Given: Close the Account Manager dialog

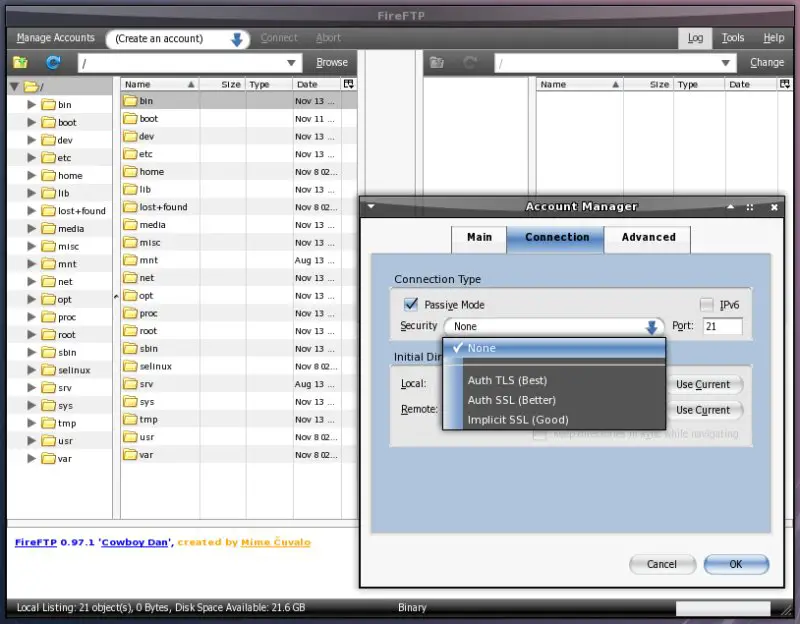Looking at the screenshot, I should point(774,207).
